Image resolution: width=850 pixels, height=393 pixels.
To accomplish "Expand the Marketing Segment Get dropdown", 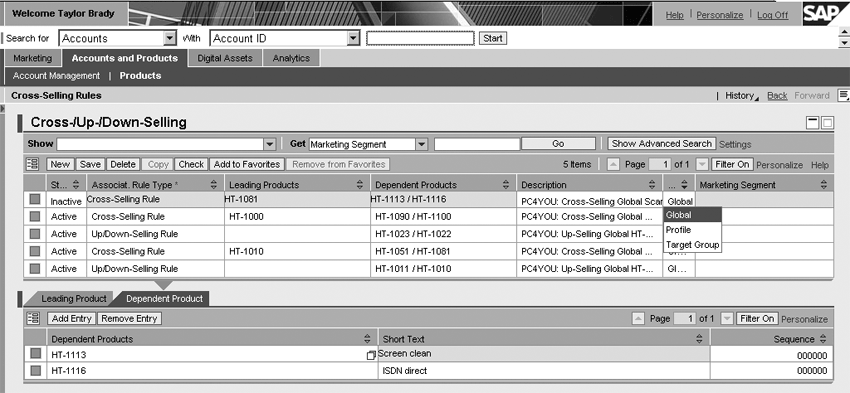I will coord(422,144).
